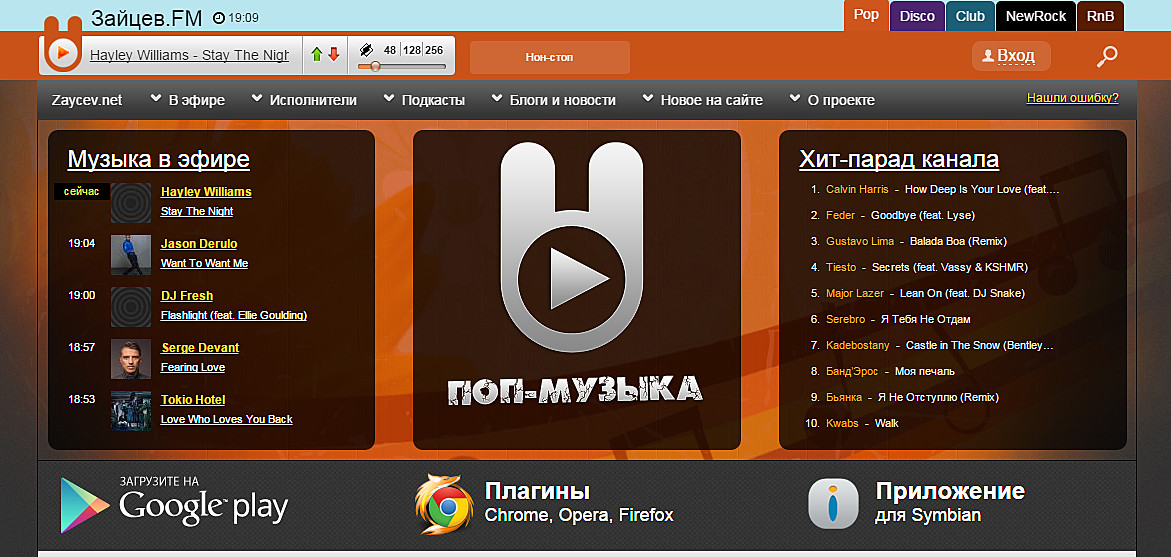The width and height of the screenshot is (1171, 557).
Task: Select Tiesto - Secrets chart entry
Action: point(927,267)
